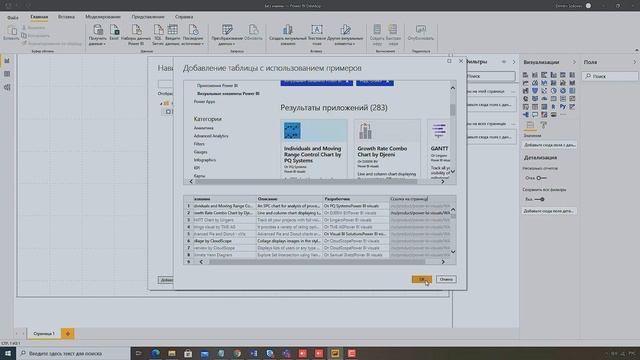
Task: Open the Individuals and Moving Range card
Action: 314,149
